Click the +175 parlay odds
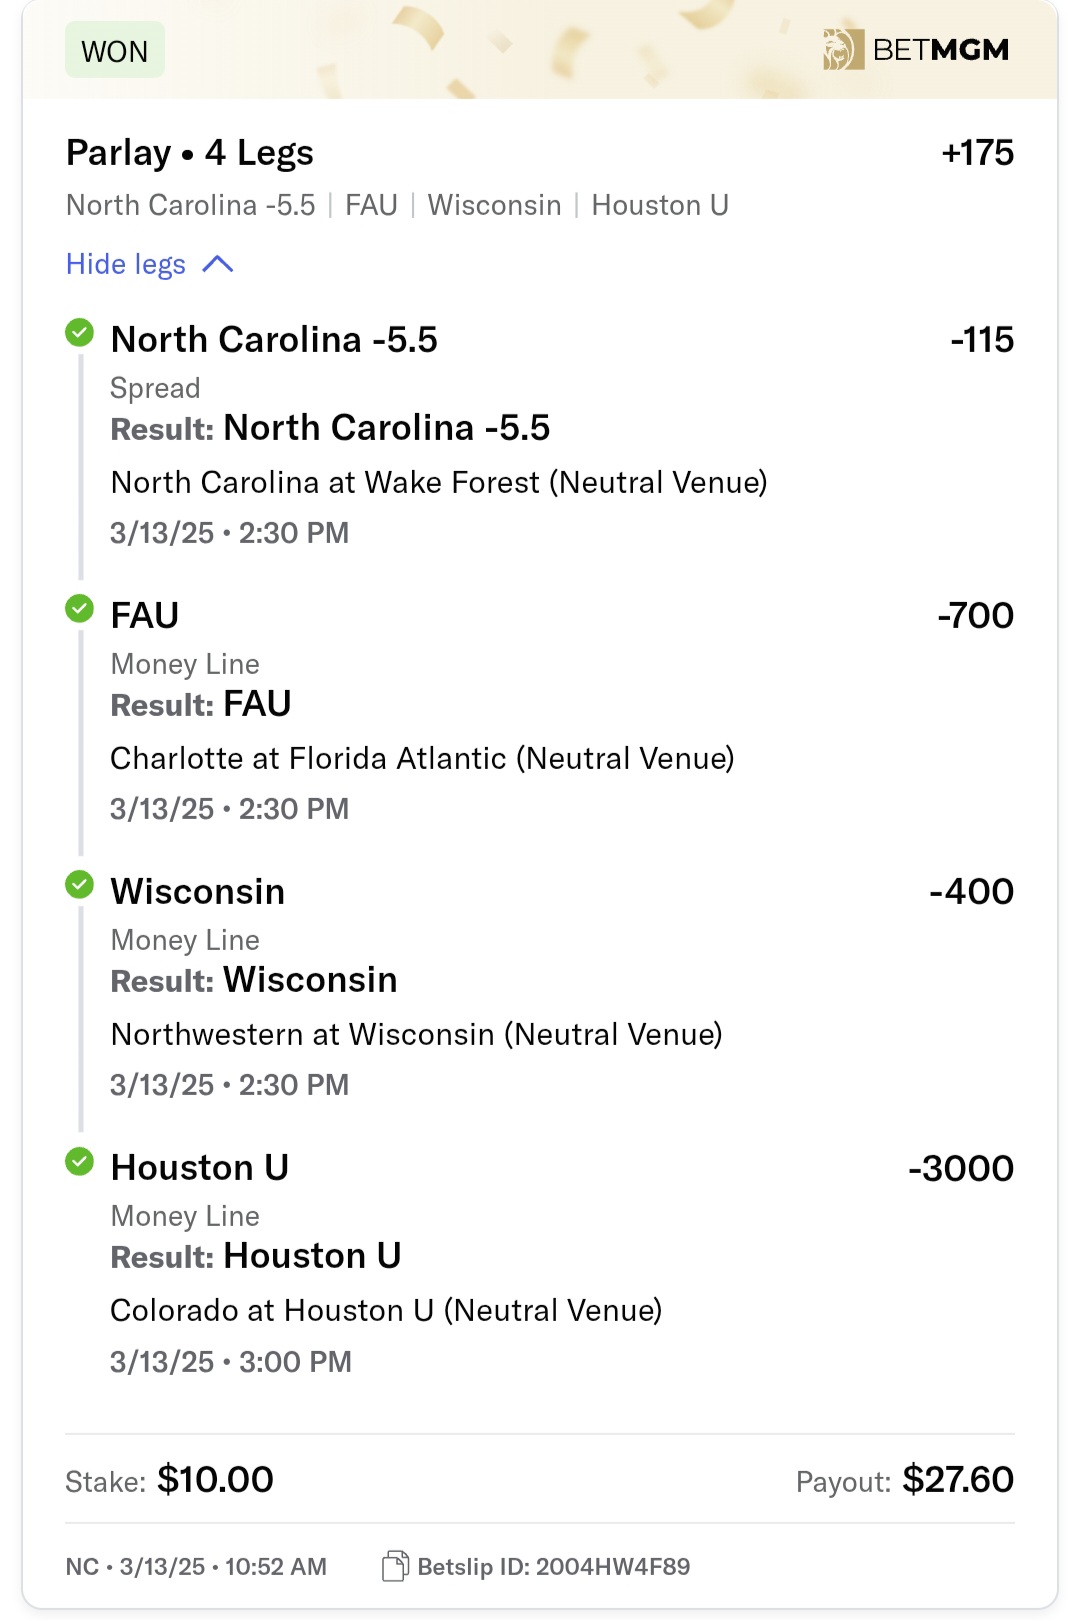Screen dimensions: 1080x1620 977,153
